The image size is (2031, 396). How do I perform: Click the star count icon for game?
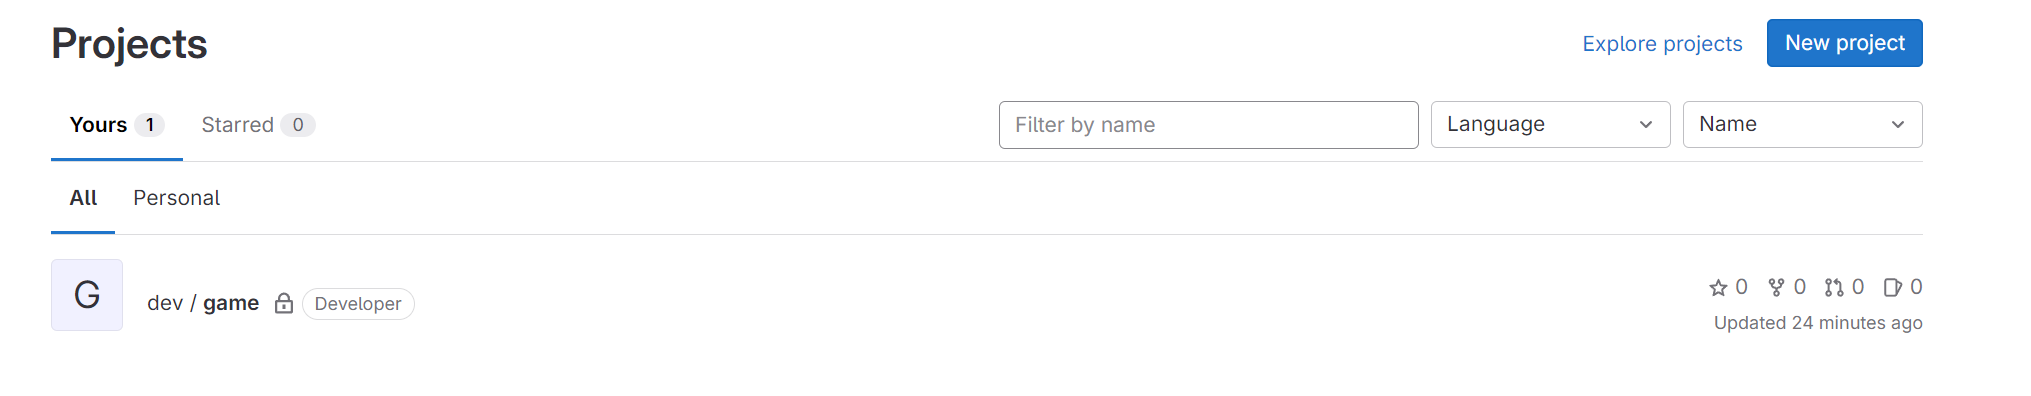pyautogui.click(x=1718, y=288)
